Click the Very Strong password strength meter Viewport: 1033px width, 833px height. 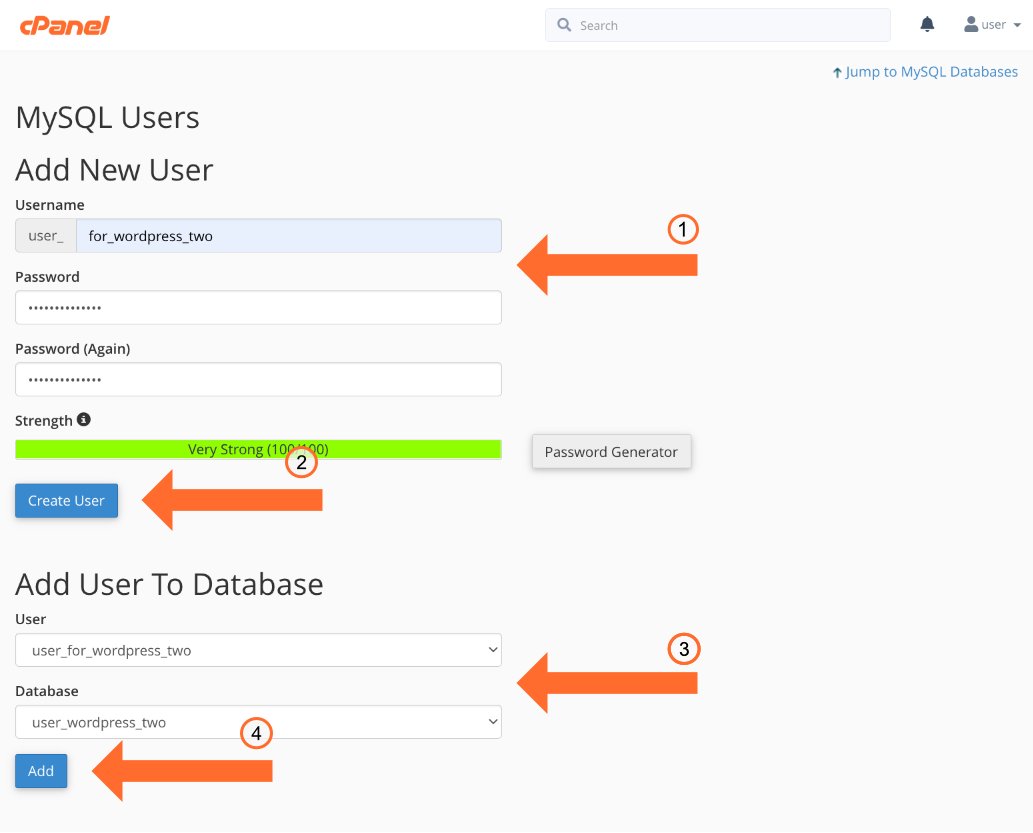tap(258, 449)
